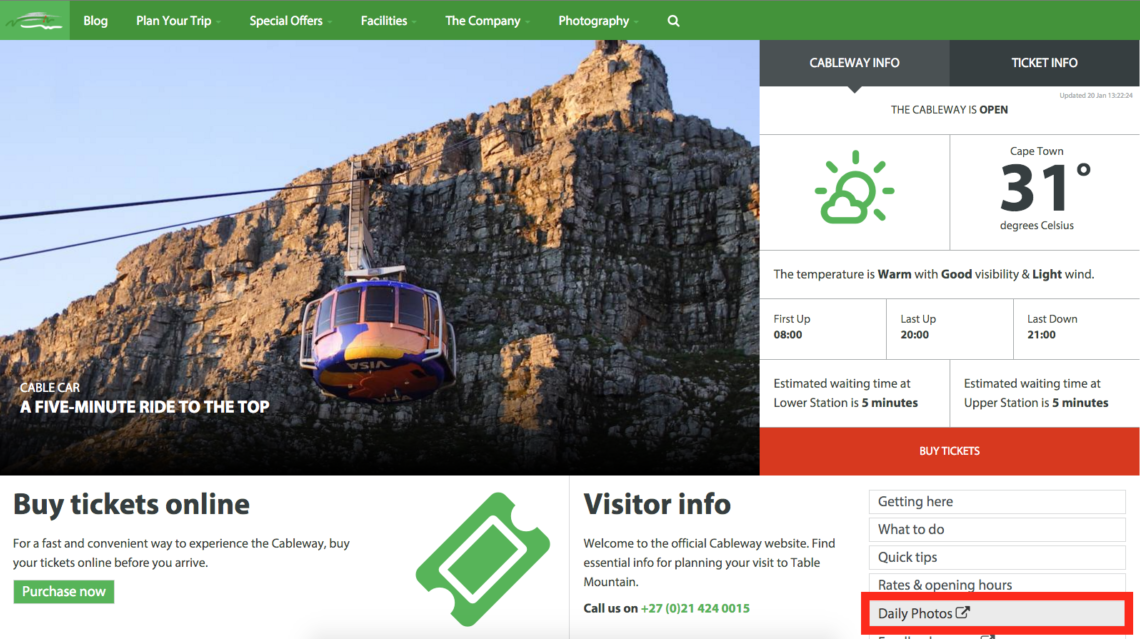This screenshot has width=1140, height=639.
Task: Click the 'Buy tickets online' heading
Action: tap(132, 505)
